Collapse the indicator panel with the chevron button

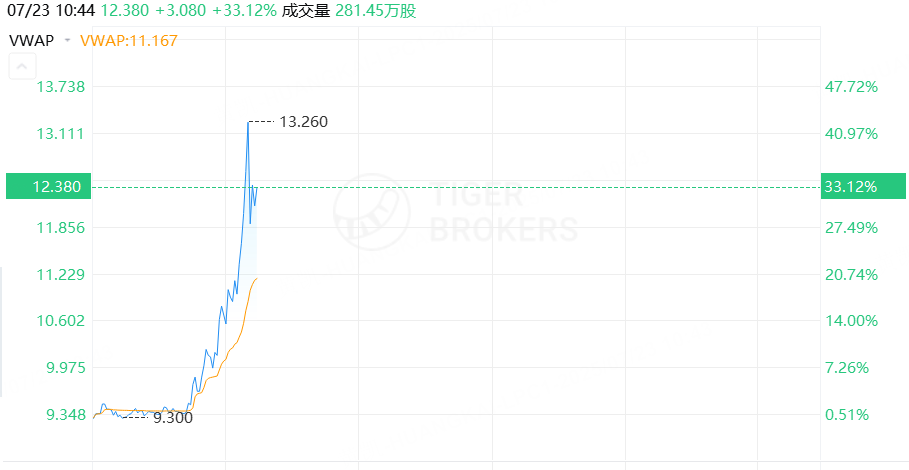[22, 66]
